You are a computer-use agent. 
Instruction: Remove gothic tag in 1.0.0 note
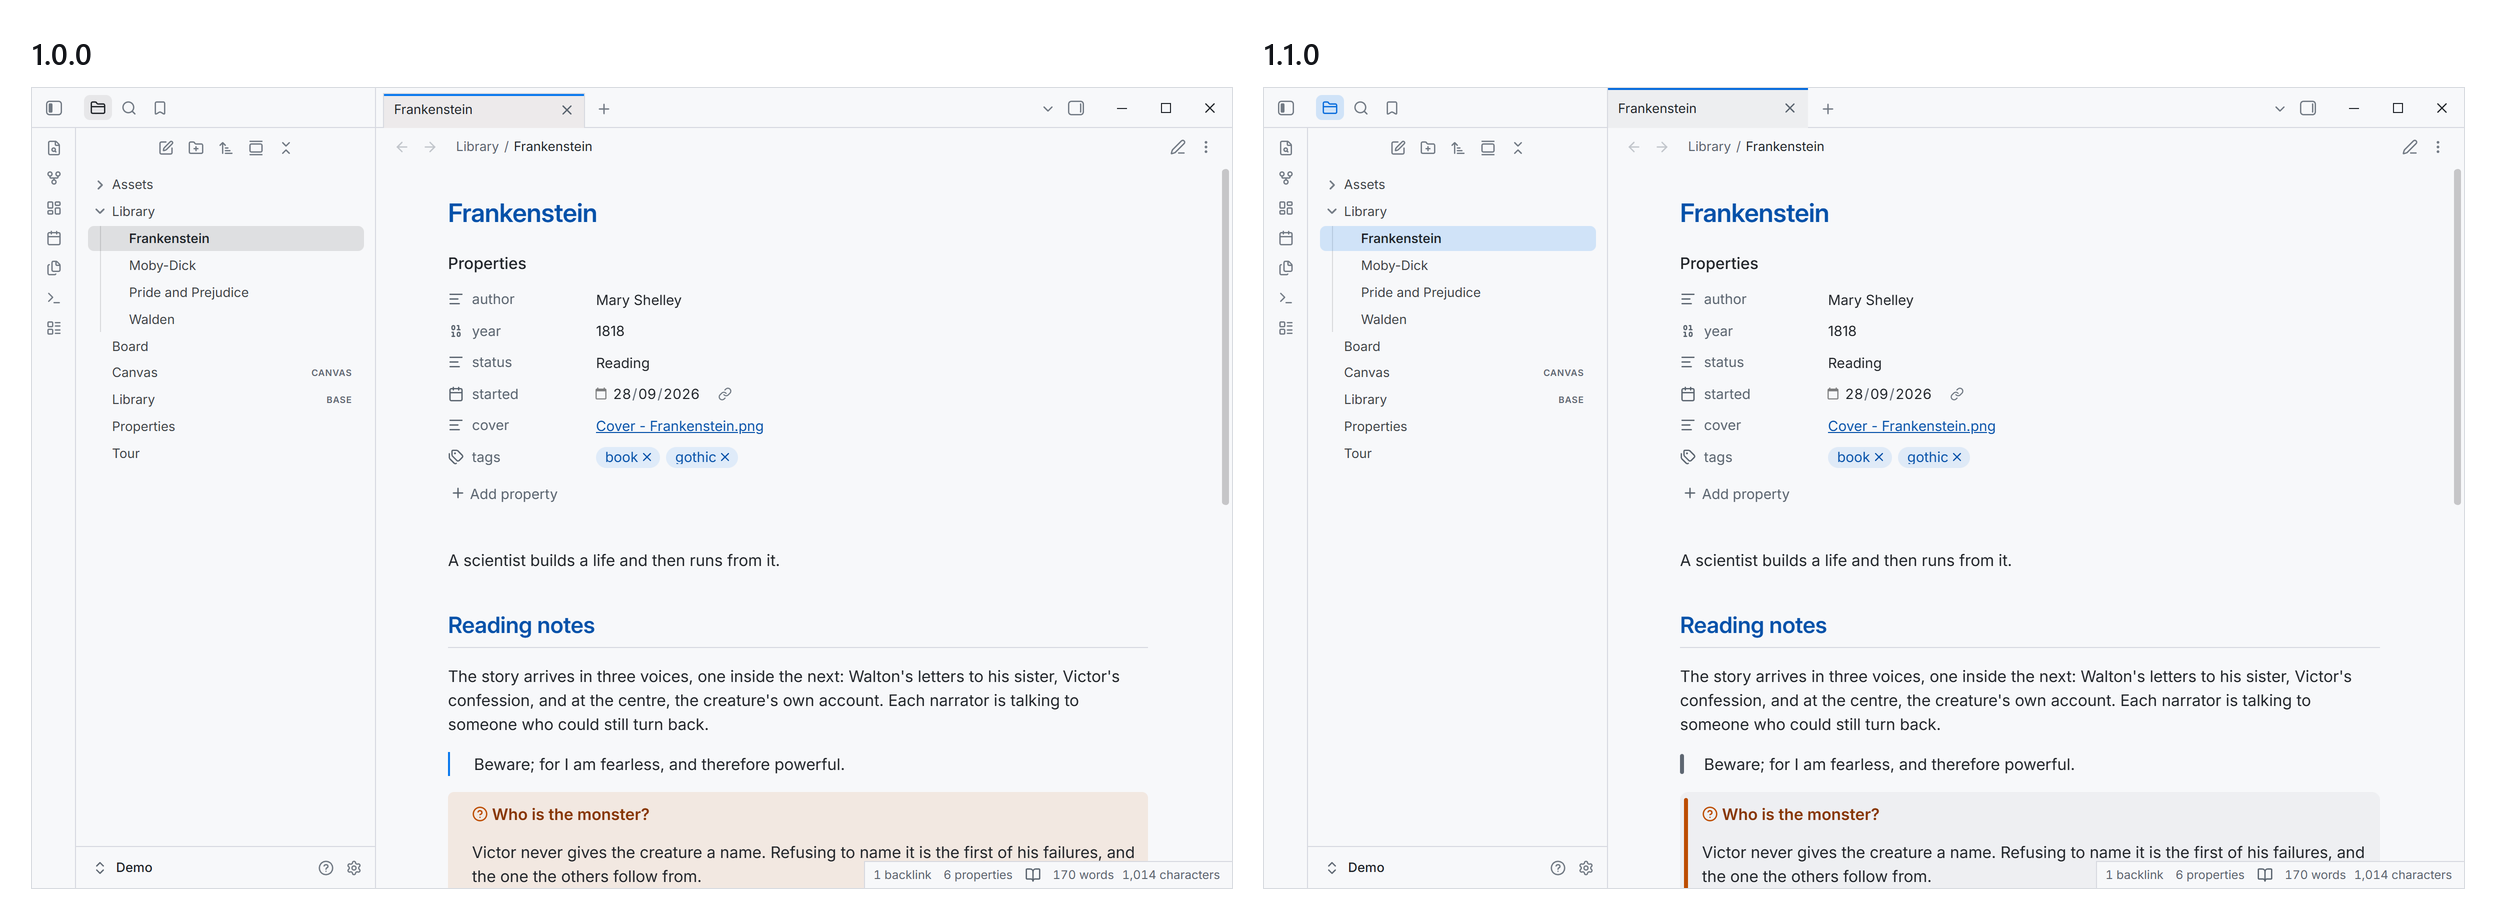point(725,457)
